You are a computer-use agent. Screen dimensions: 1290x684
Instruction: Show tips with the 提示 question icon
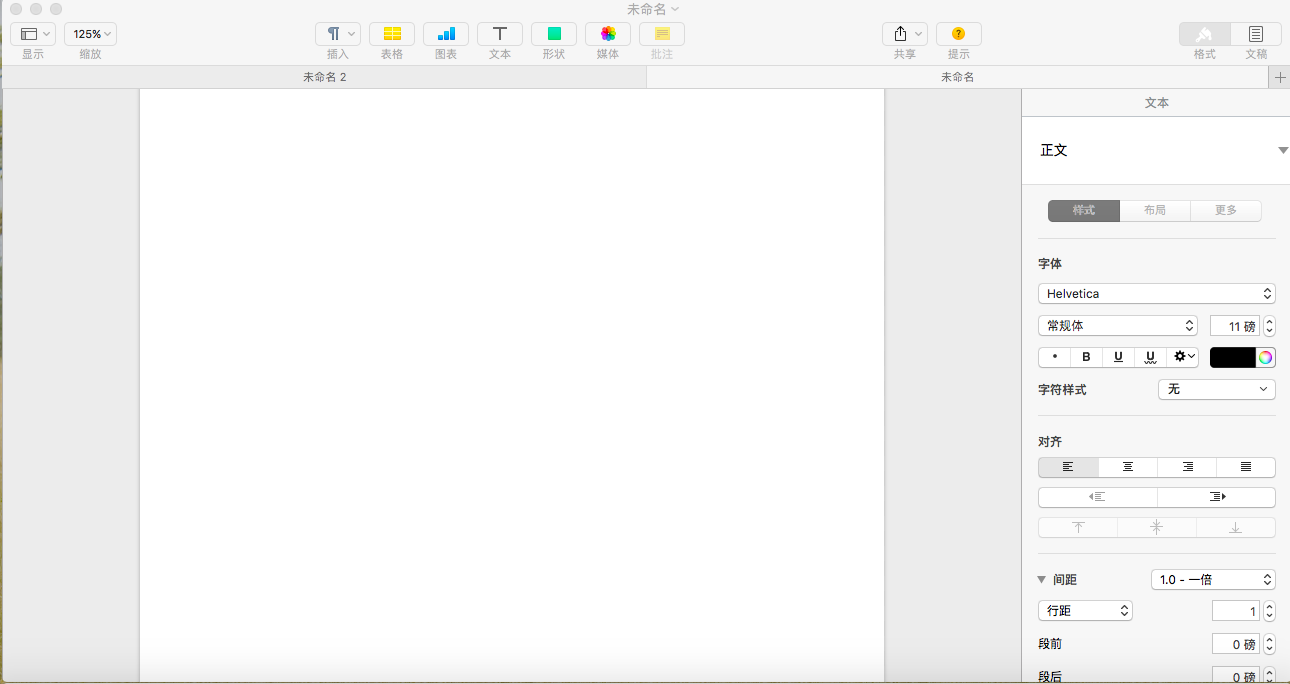(x=959, y=34)
